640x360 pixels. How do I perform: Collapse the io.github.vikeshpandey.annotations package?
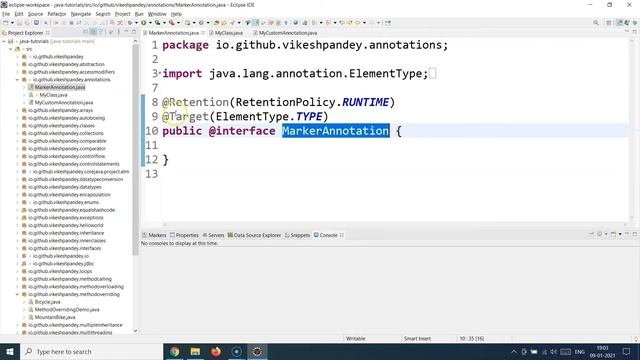tap(18, 80)
